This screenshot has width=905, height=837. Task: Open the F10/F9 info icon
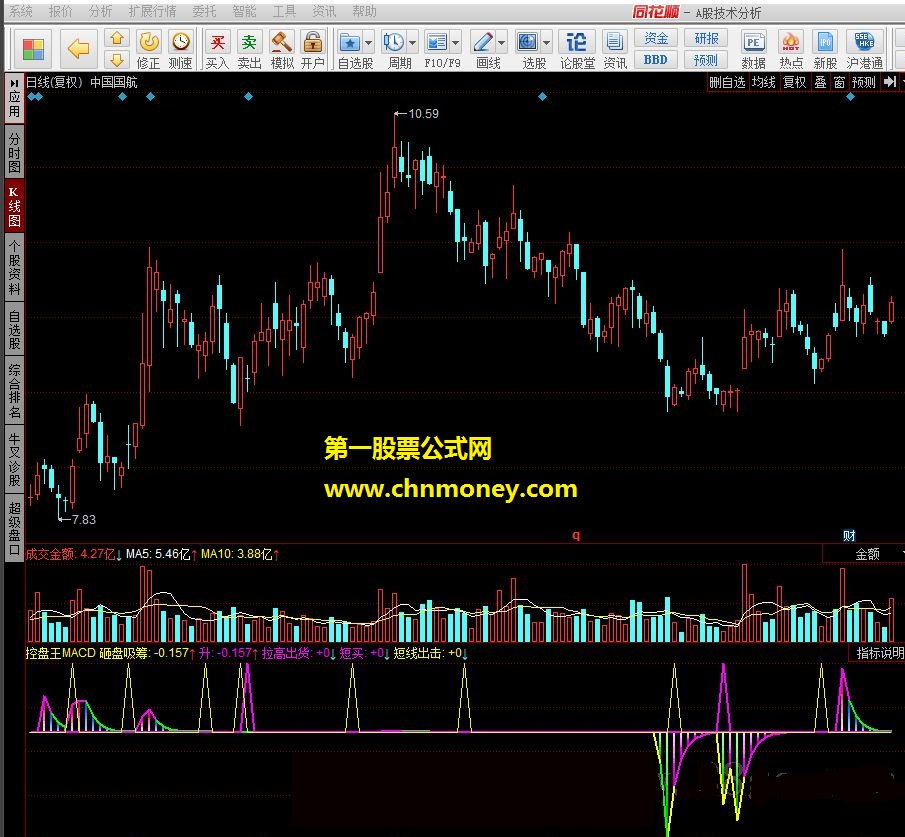tap(437, 42)
